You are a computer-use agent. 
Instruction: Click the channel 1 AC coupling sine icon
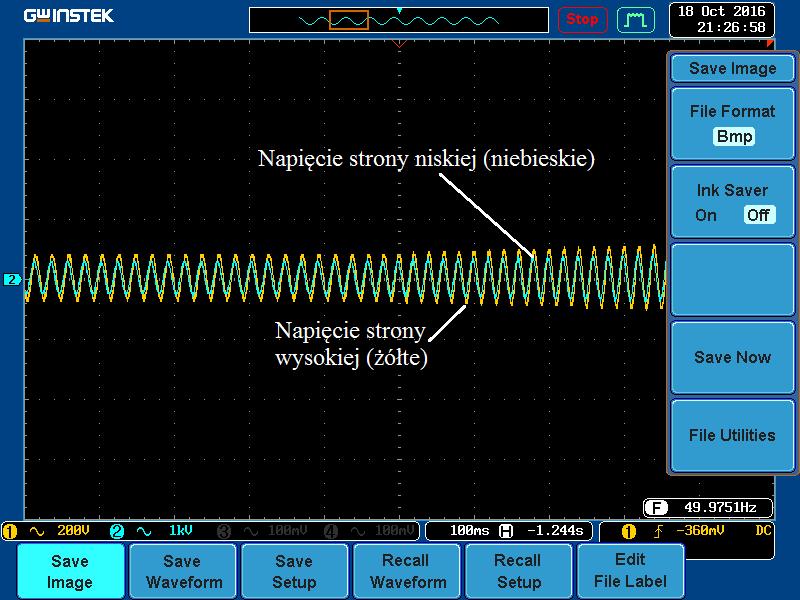(x=37, y=531)
